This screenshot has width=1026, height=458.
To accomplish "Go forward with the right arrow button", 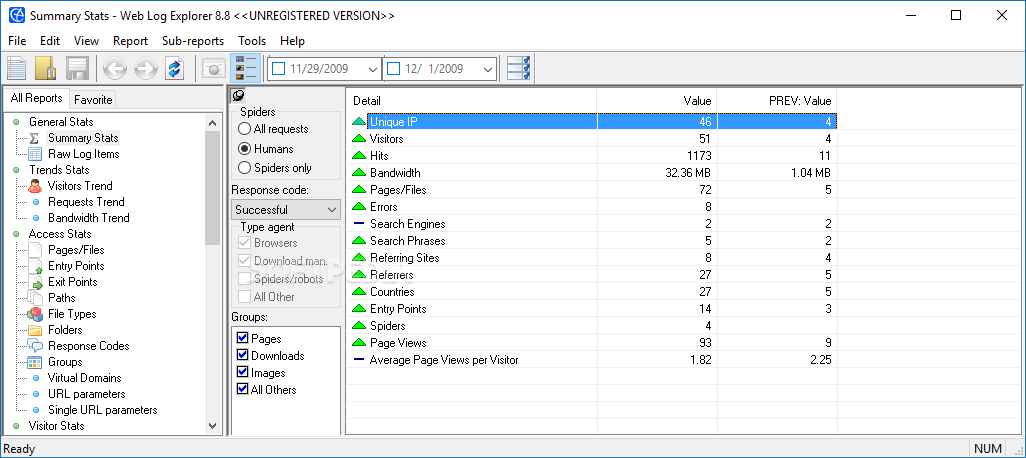I will (x=145, y=68).
